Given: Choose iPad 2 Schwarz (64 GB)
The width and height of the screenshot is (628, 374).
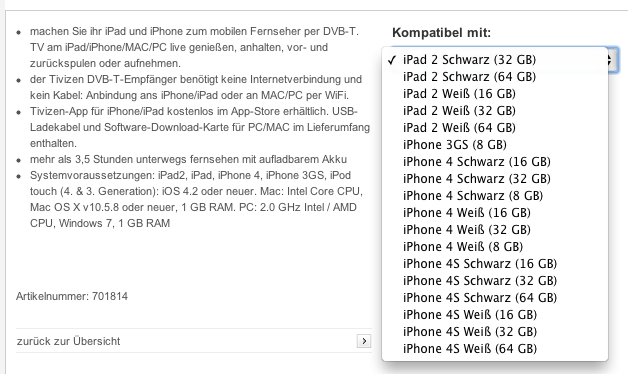Looking at the screenshot, I should coord(495,76).
